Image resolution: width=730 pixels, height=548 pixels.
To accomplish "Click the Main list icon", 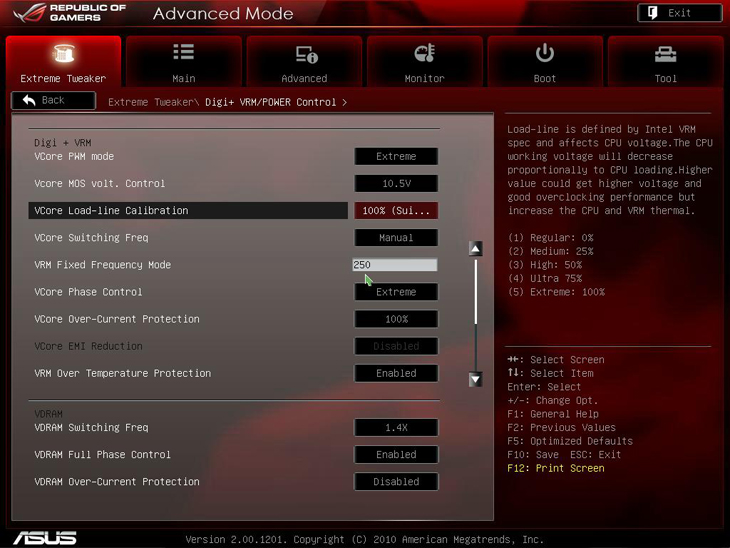I will (x=184, y=53).
